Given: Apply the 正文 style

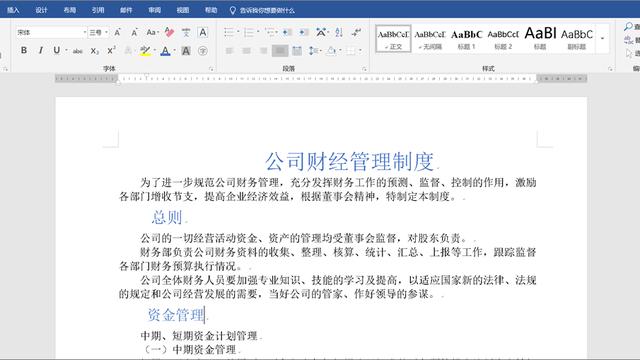Looking at the screenshot, I should [x=393, y=39].
